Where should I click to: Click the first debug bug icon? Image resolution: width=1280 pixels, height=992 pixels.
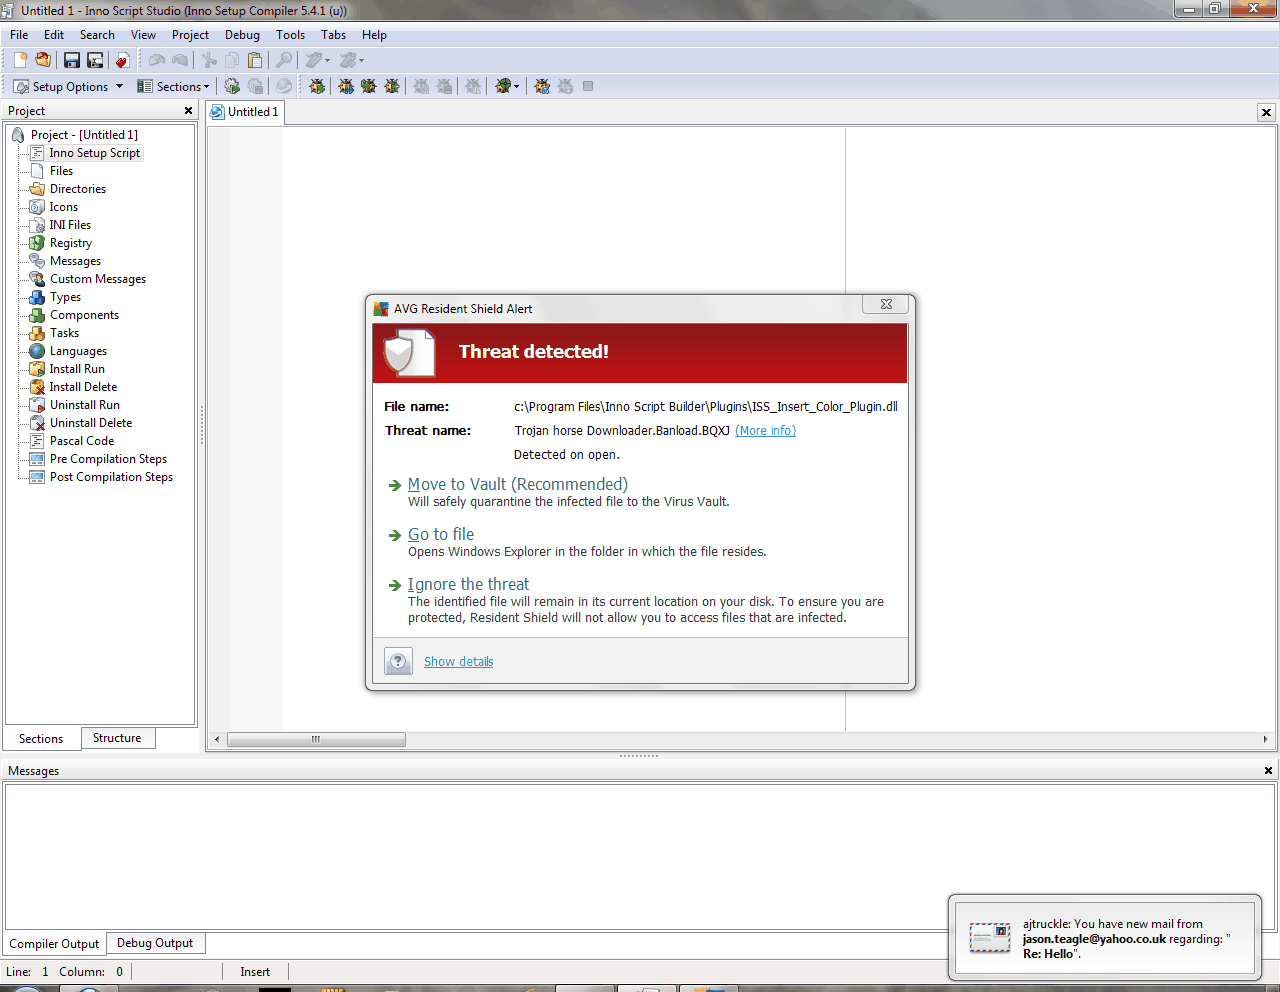click(x=317, y=87)
